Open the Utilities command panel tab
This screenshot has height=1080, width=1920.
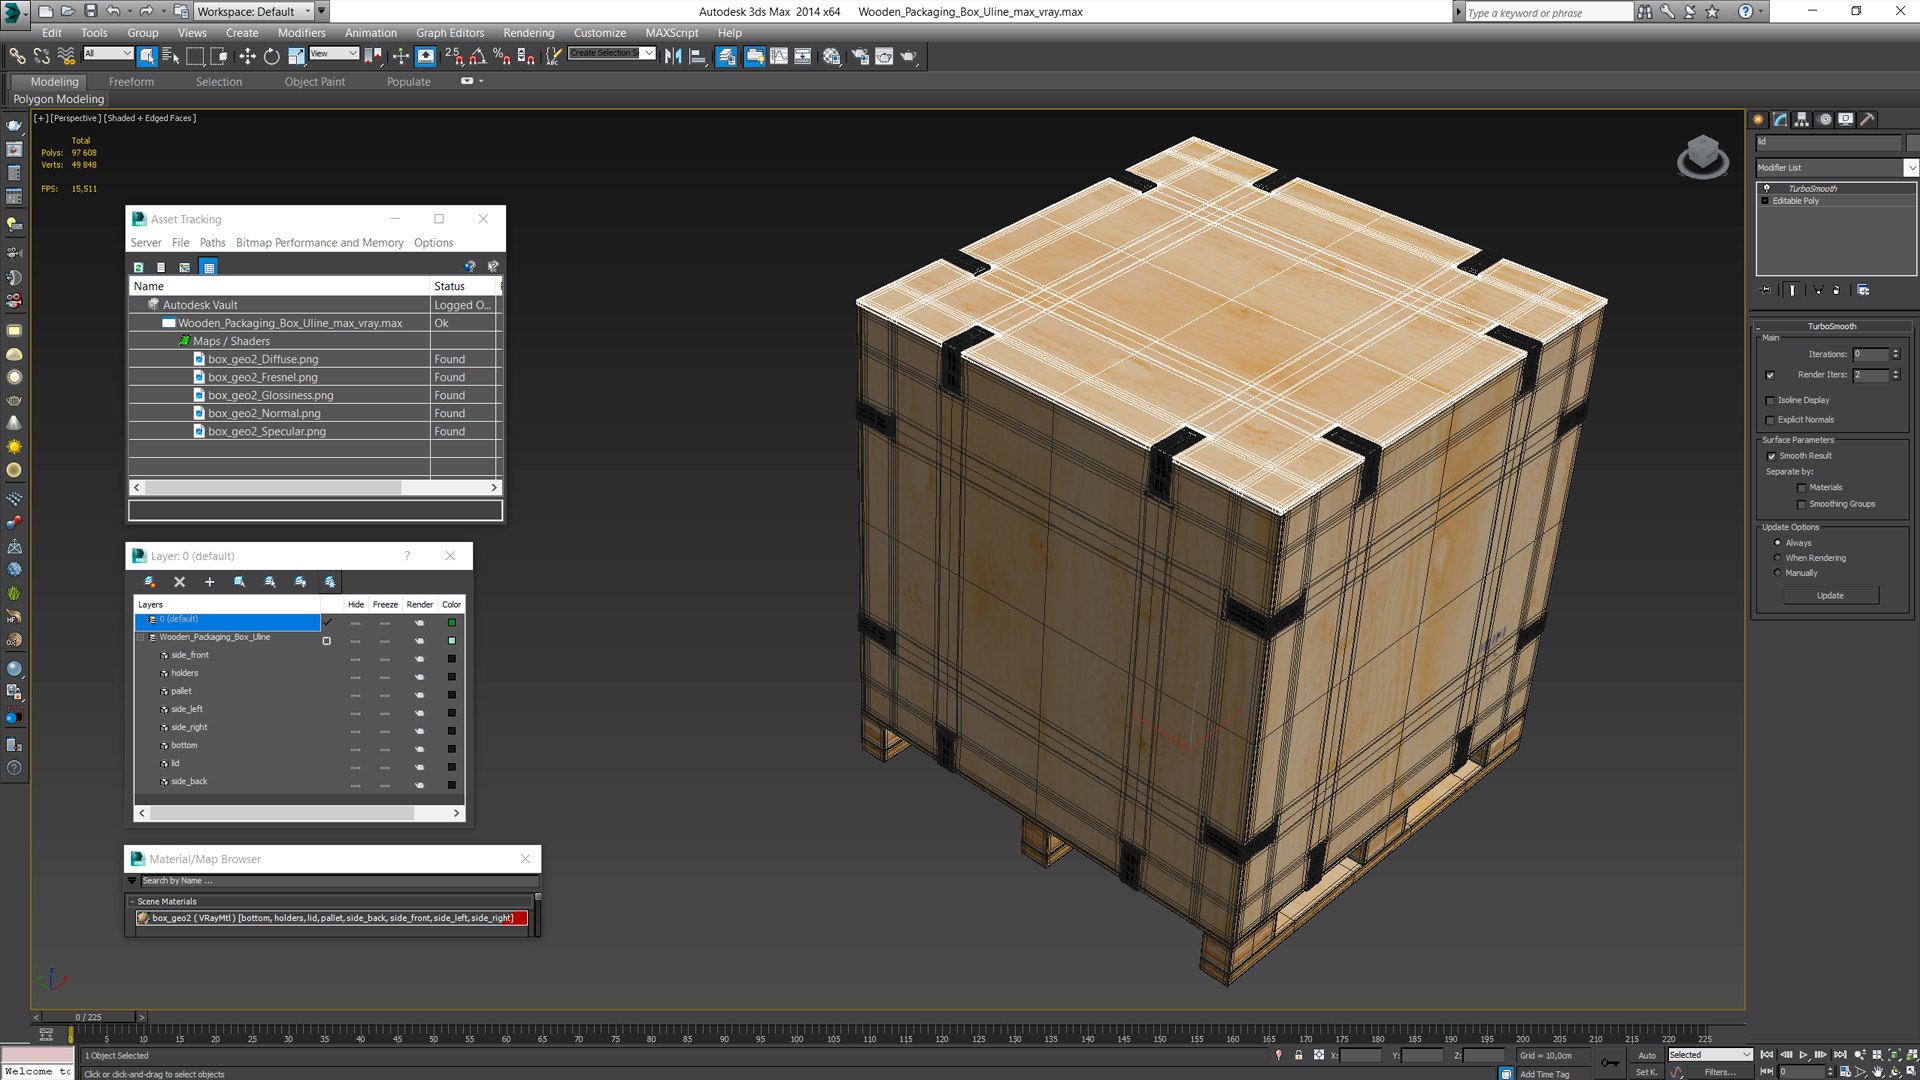click(x=1867, y=119)
